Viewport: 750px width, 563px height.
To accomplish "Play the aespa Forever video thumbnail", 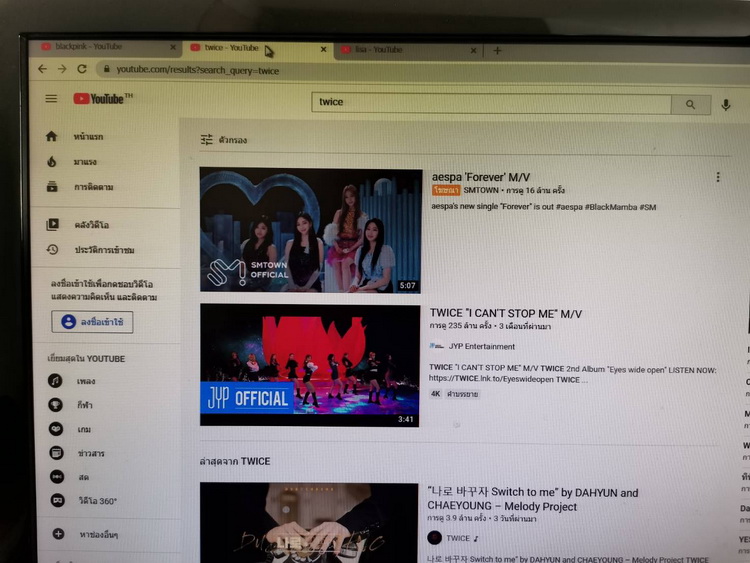I will (x=311, y=230).
